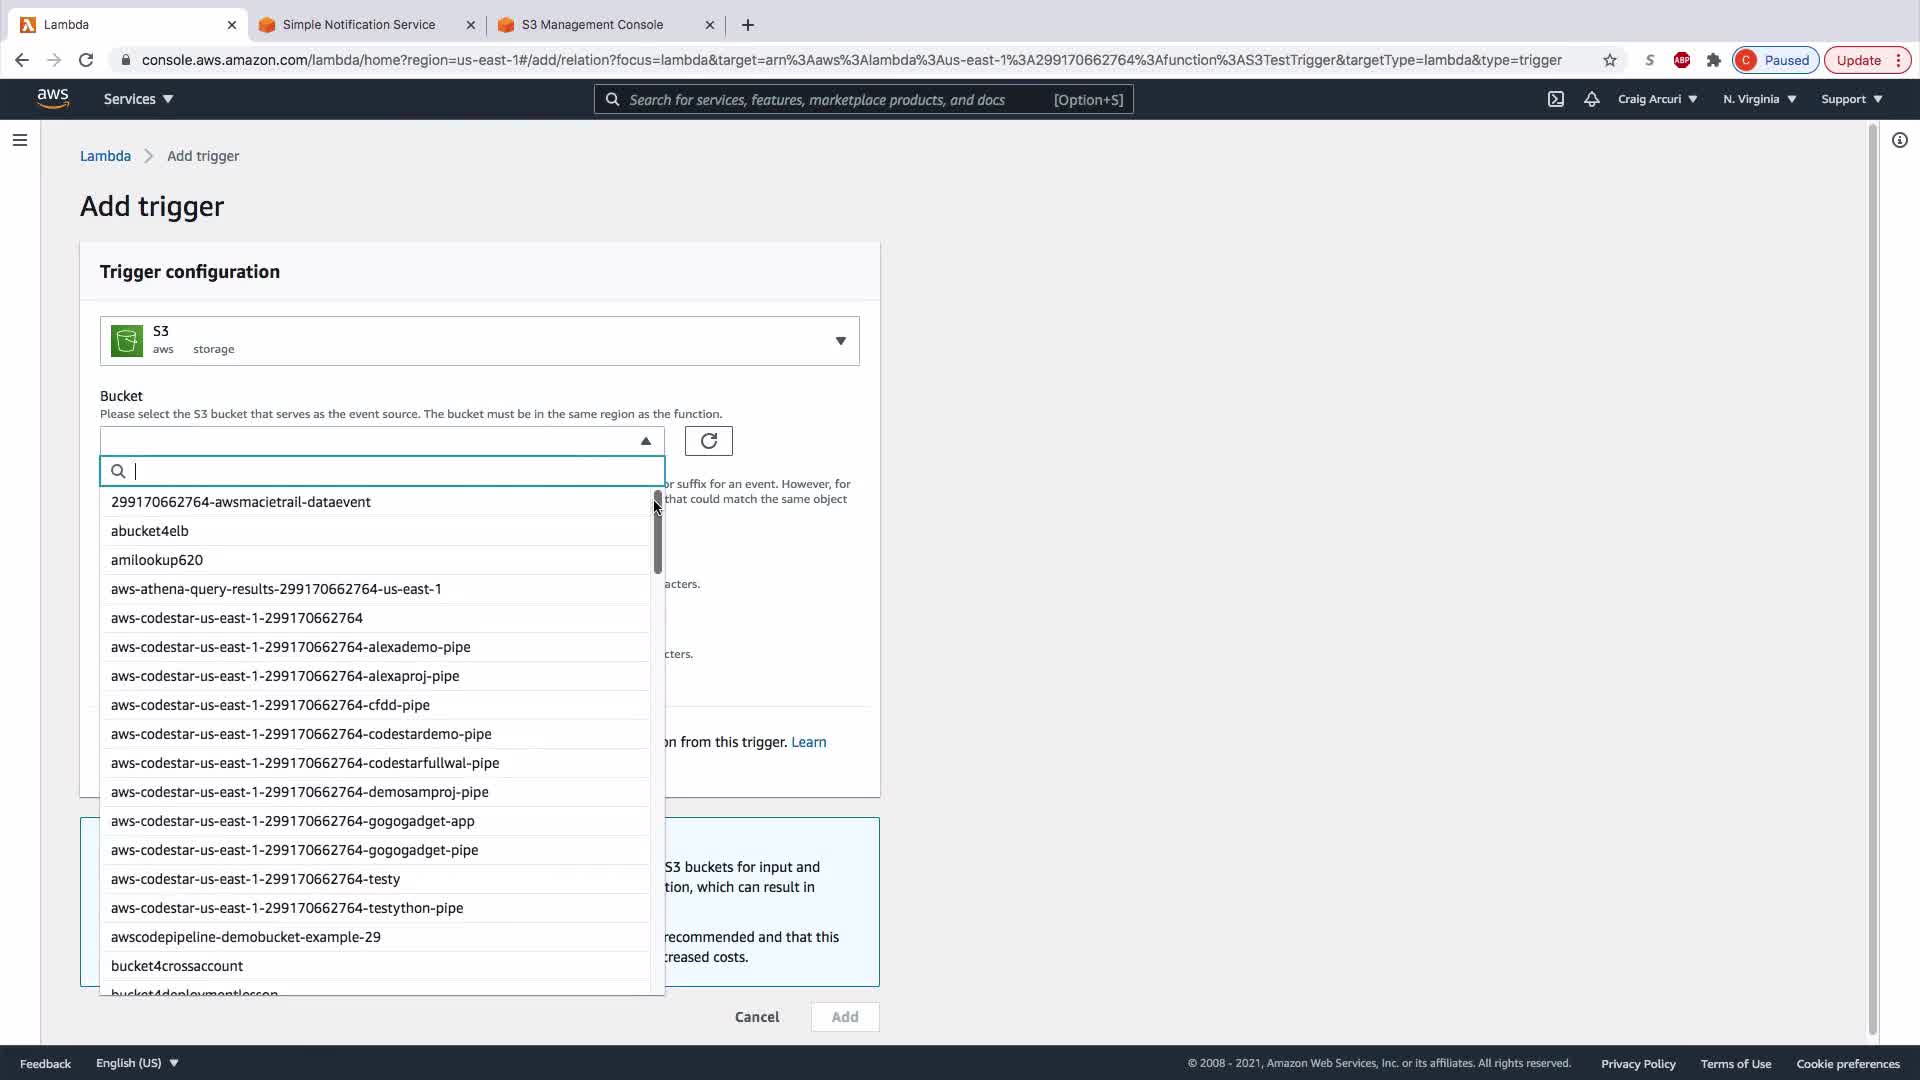Viewport: 1920px width, 1080px height.
Task: Expand the S3 trigger source dropdown
Action: click(840, 341)
